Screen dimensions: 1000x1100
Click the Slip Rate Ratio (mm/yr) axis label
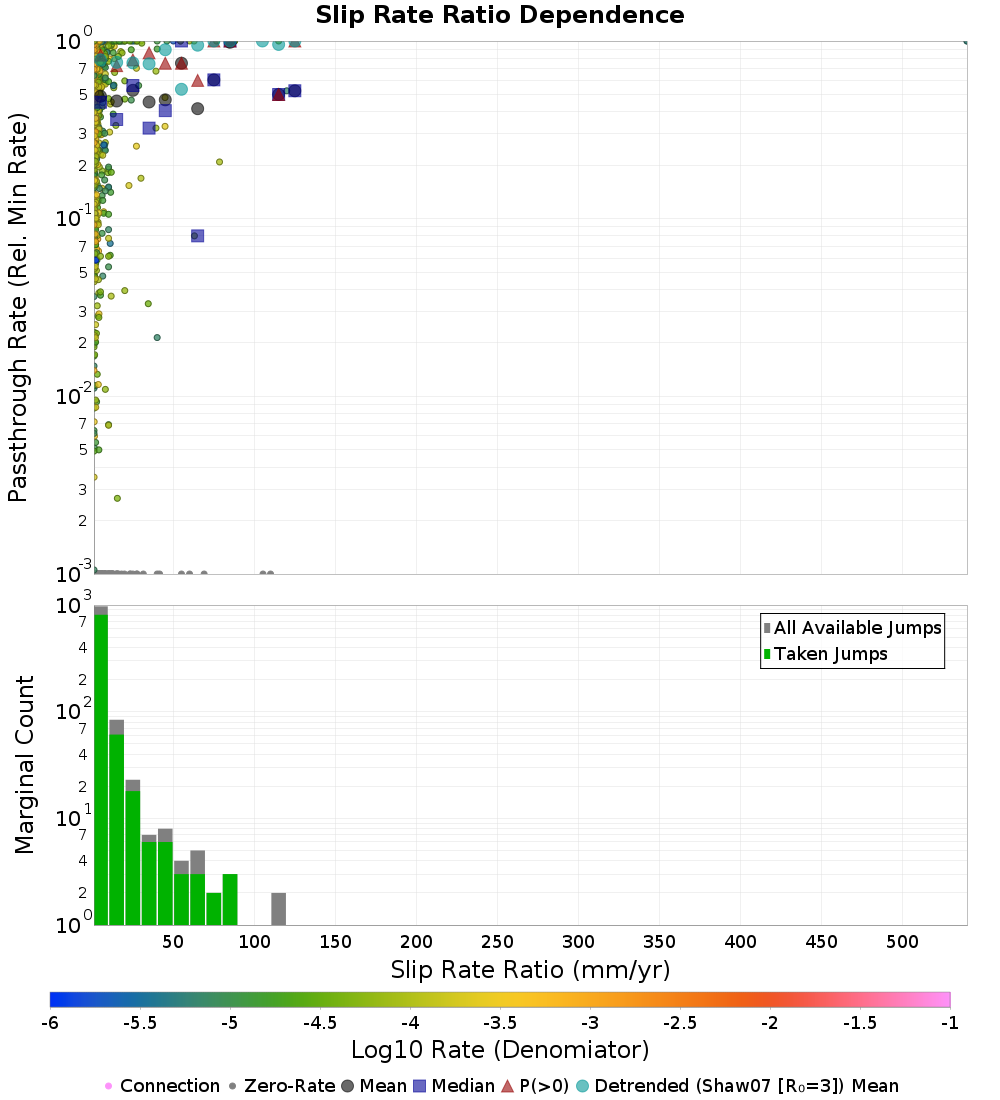(530, 969)
